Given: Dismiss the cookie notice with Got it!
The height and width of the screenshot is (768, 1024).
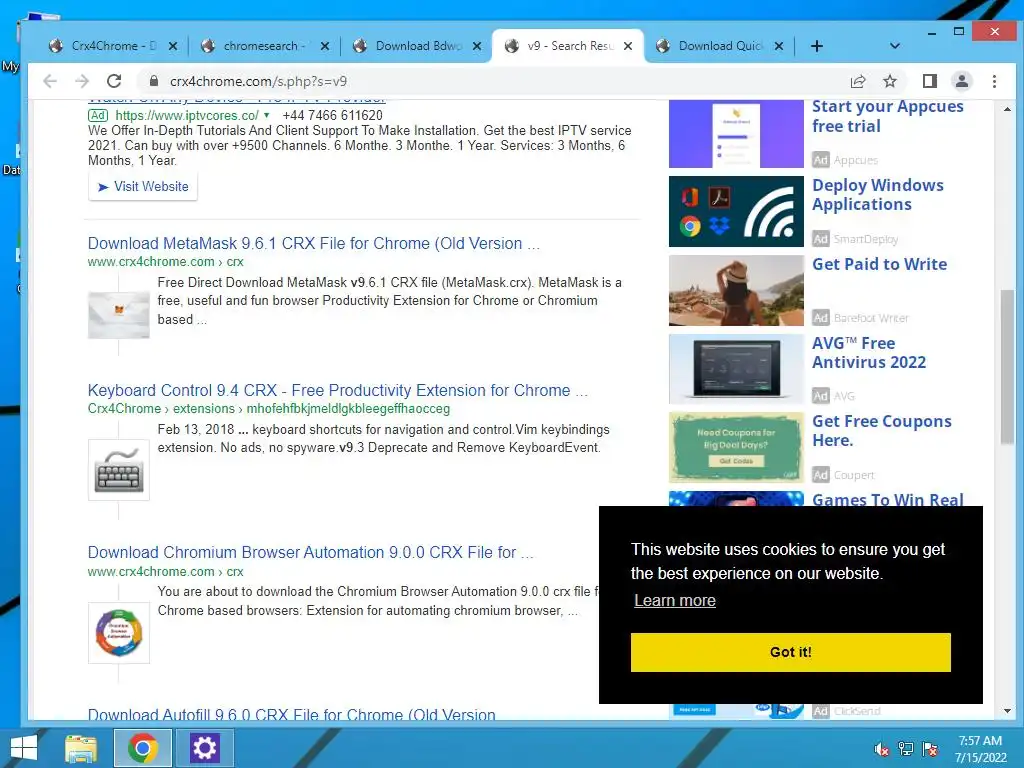Looking at the screenshot, I should point(790,652).
